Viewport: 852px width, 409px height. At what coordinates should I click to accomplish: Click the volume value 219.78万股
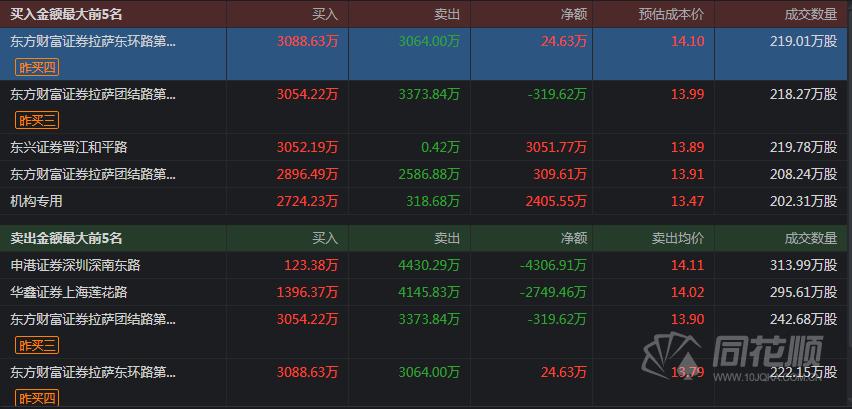[804, 147]
